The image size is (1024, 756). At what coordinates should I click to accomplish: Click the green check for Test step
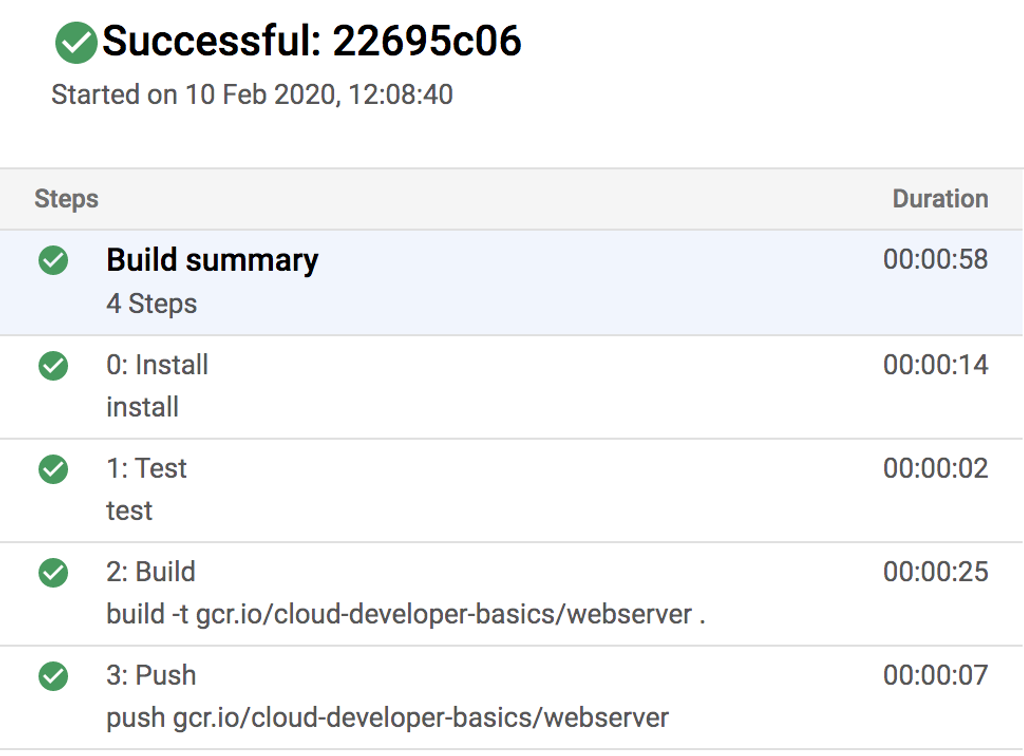coord(53,469)
